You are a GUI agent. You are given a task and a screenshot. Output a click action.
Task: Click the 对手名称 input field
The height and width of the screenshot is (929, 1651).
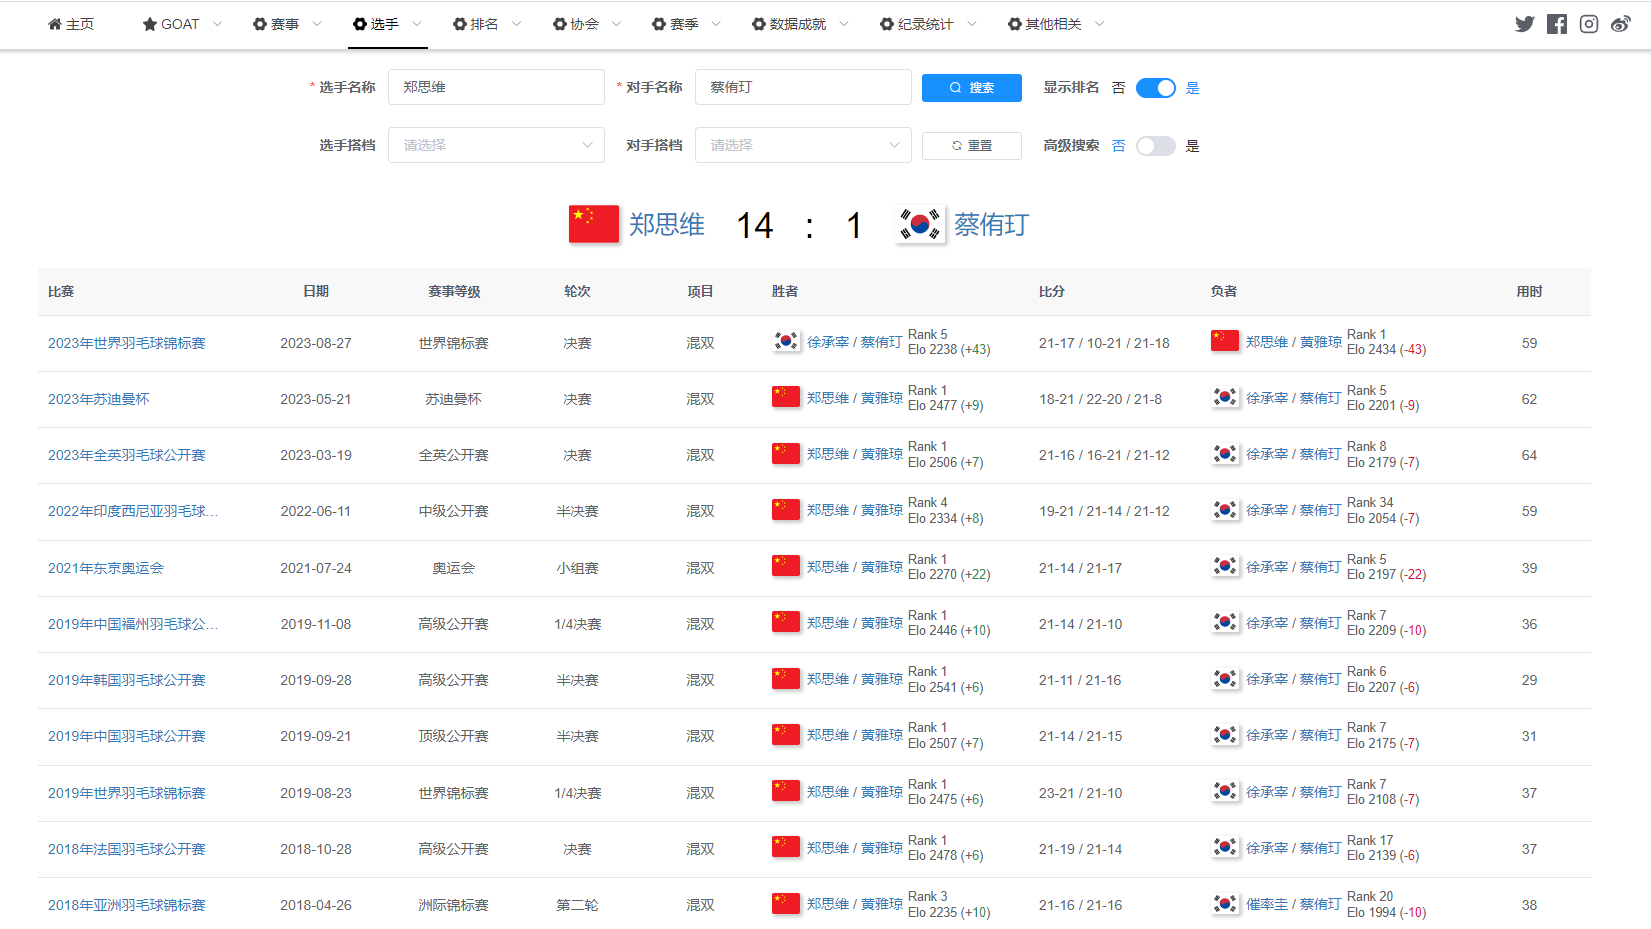[x=803, y=87]
